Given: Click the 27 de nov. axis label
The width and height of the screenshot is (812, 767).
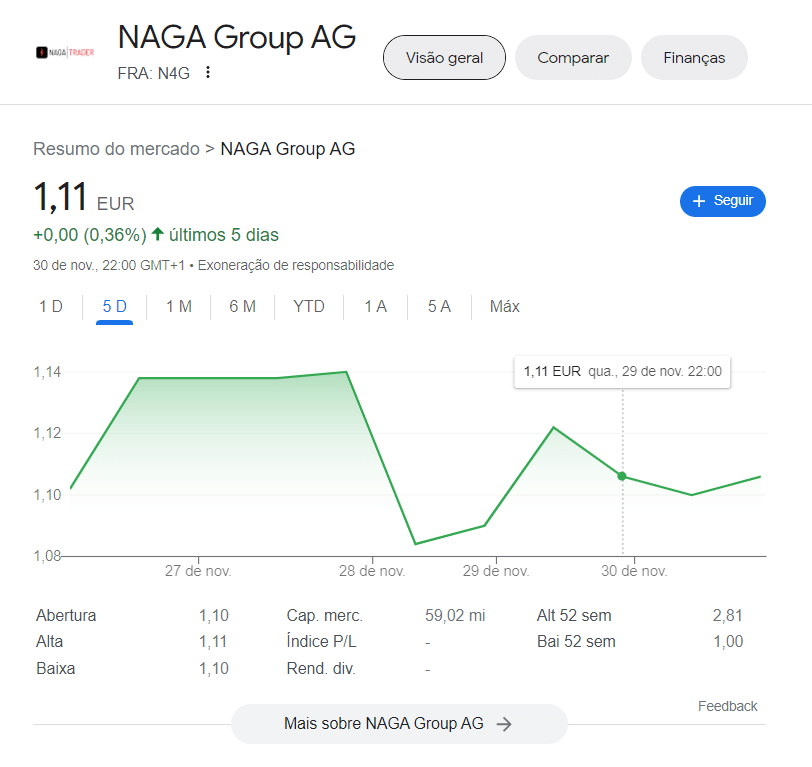Looking at the screenshot, I should [198, 571].
